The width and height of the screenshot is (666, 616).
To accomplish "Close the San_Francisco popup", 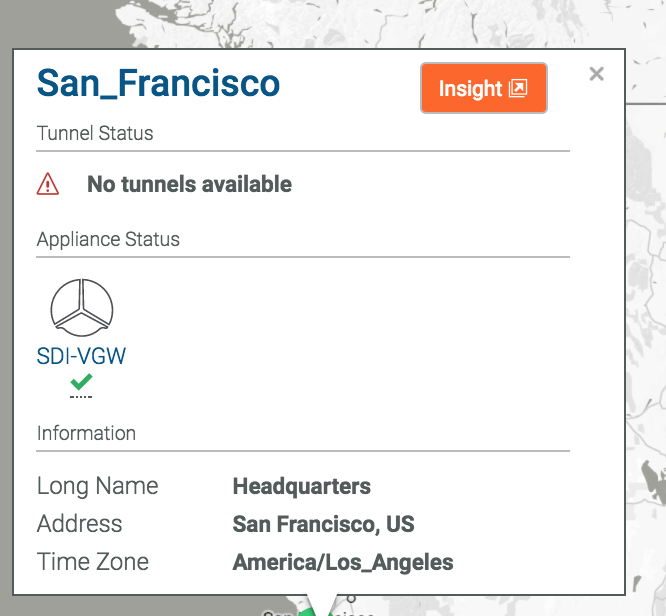I will click(x=597, y=73).
